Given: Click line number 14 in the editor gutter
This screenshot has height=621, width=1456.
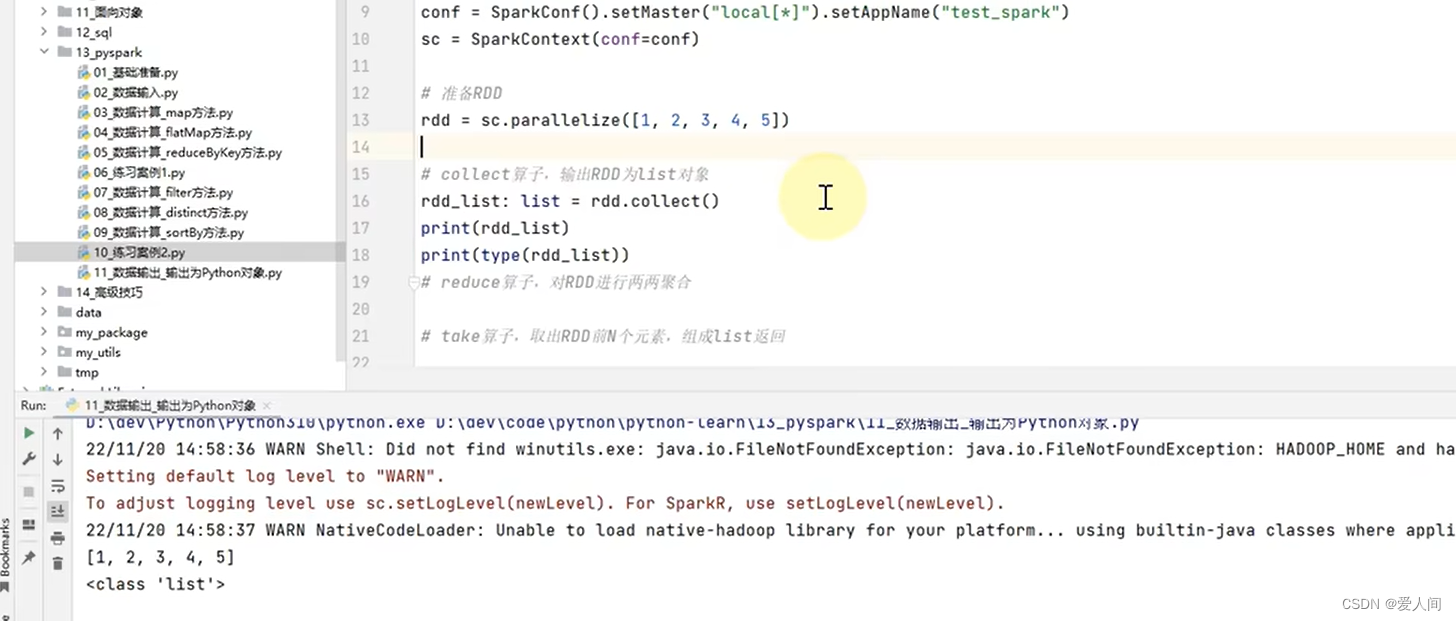Looking at the screenshot, I should coord(361,146).
